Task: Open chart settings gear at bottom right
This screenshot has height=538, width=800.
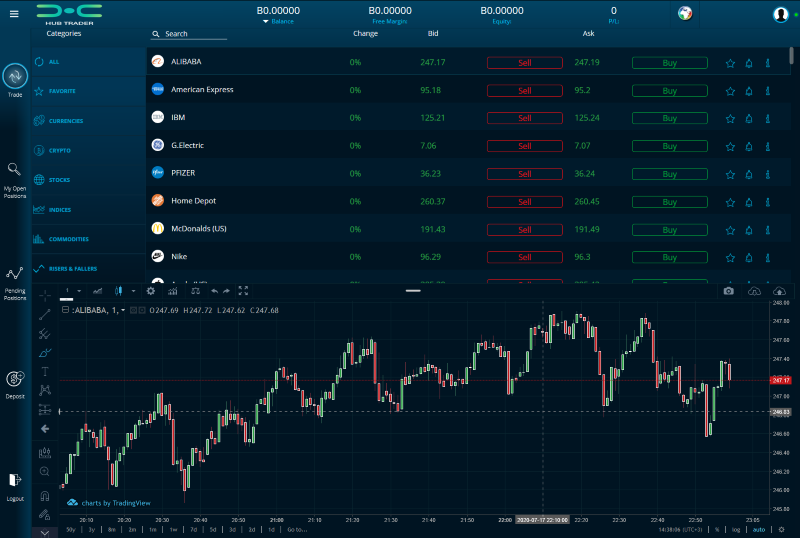Action: click(781, 530)
